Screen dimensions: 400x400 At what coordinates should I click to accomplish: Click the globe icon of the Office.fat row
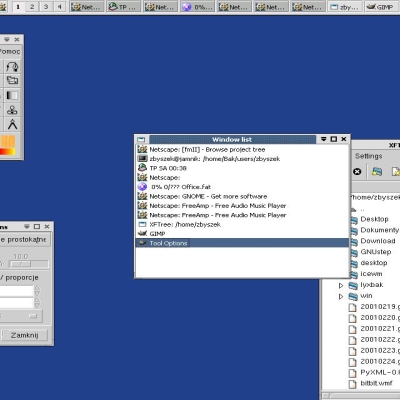point(142,187)
